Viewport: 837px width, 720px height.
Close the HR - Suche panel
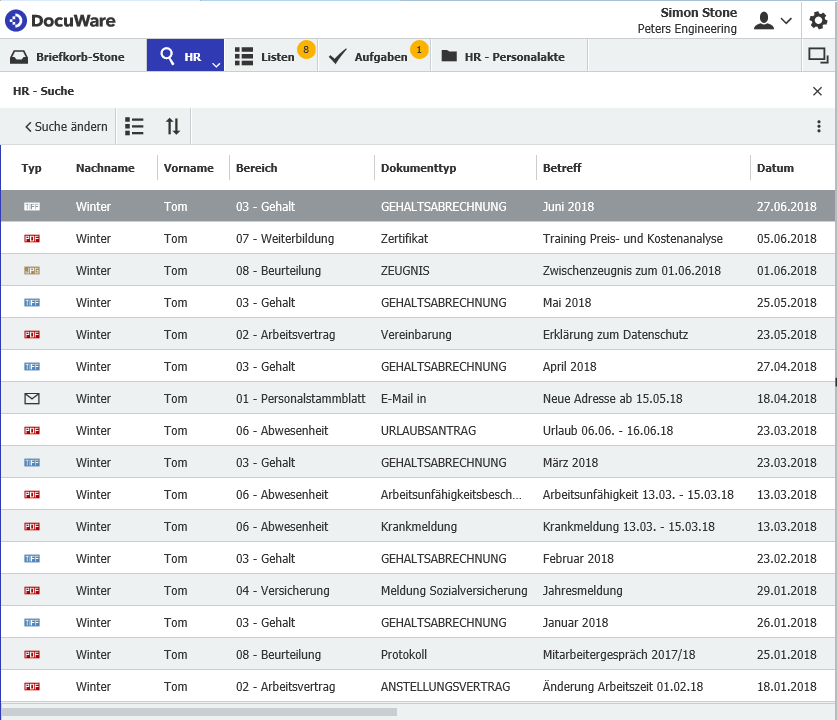tap(817, 91)
